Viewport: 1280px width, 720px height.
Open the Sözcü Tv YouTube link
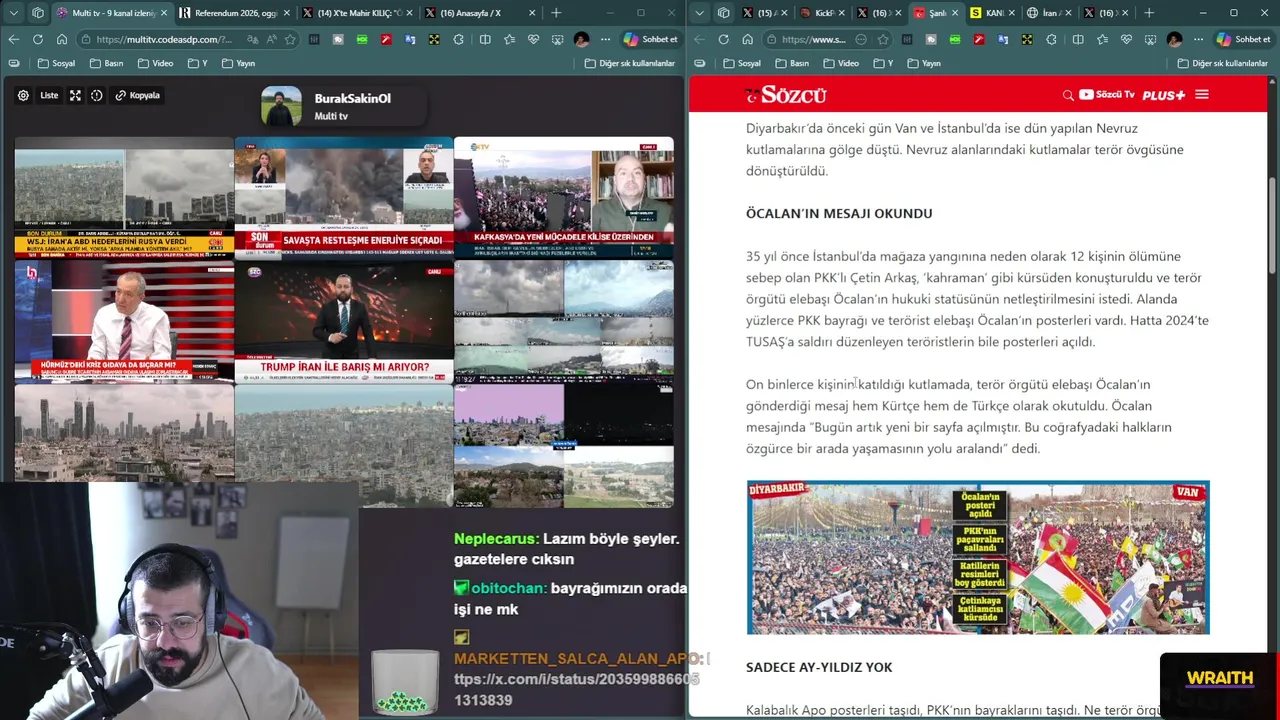click(1106, 95)
